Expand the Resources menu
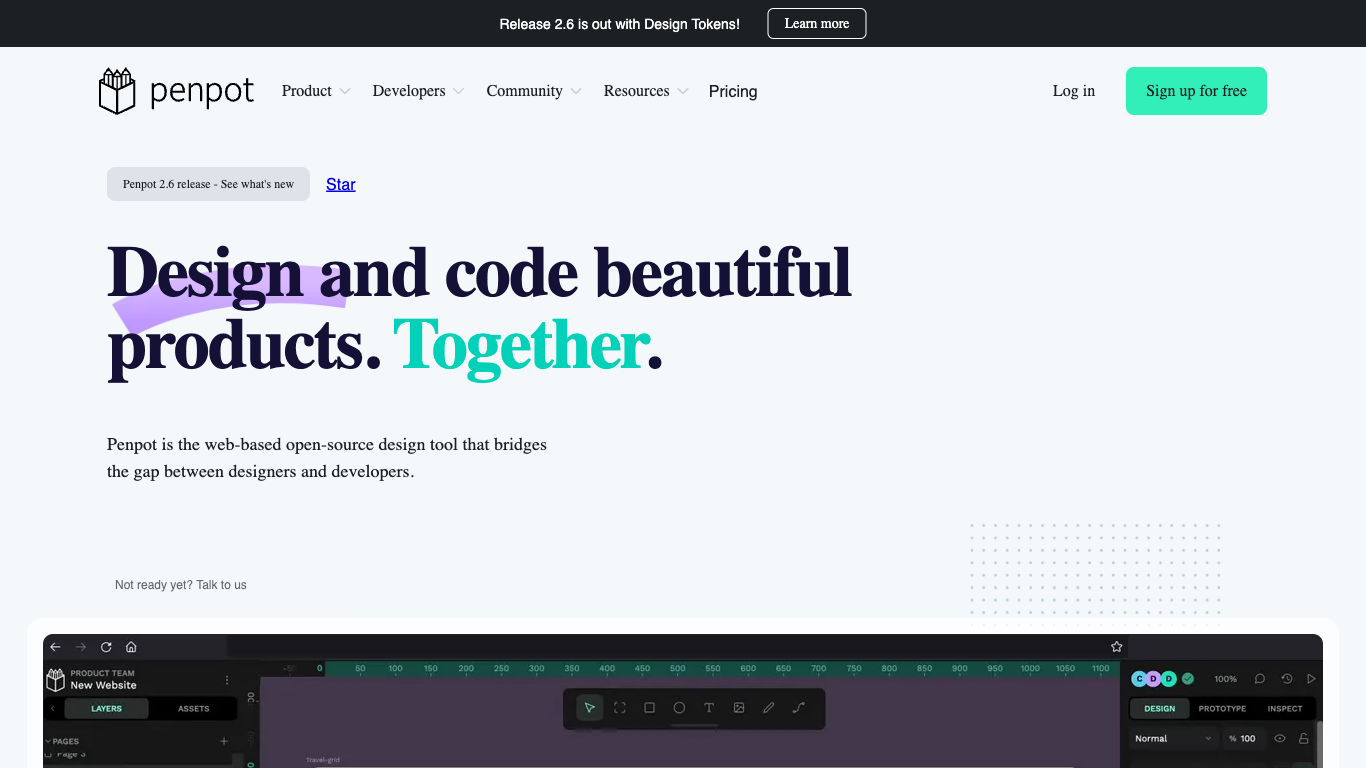The image size is (1366, 768). pos(646,91)
